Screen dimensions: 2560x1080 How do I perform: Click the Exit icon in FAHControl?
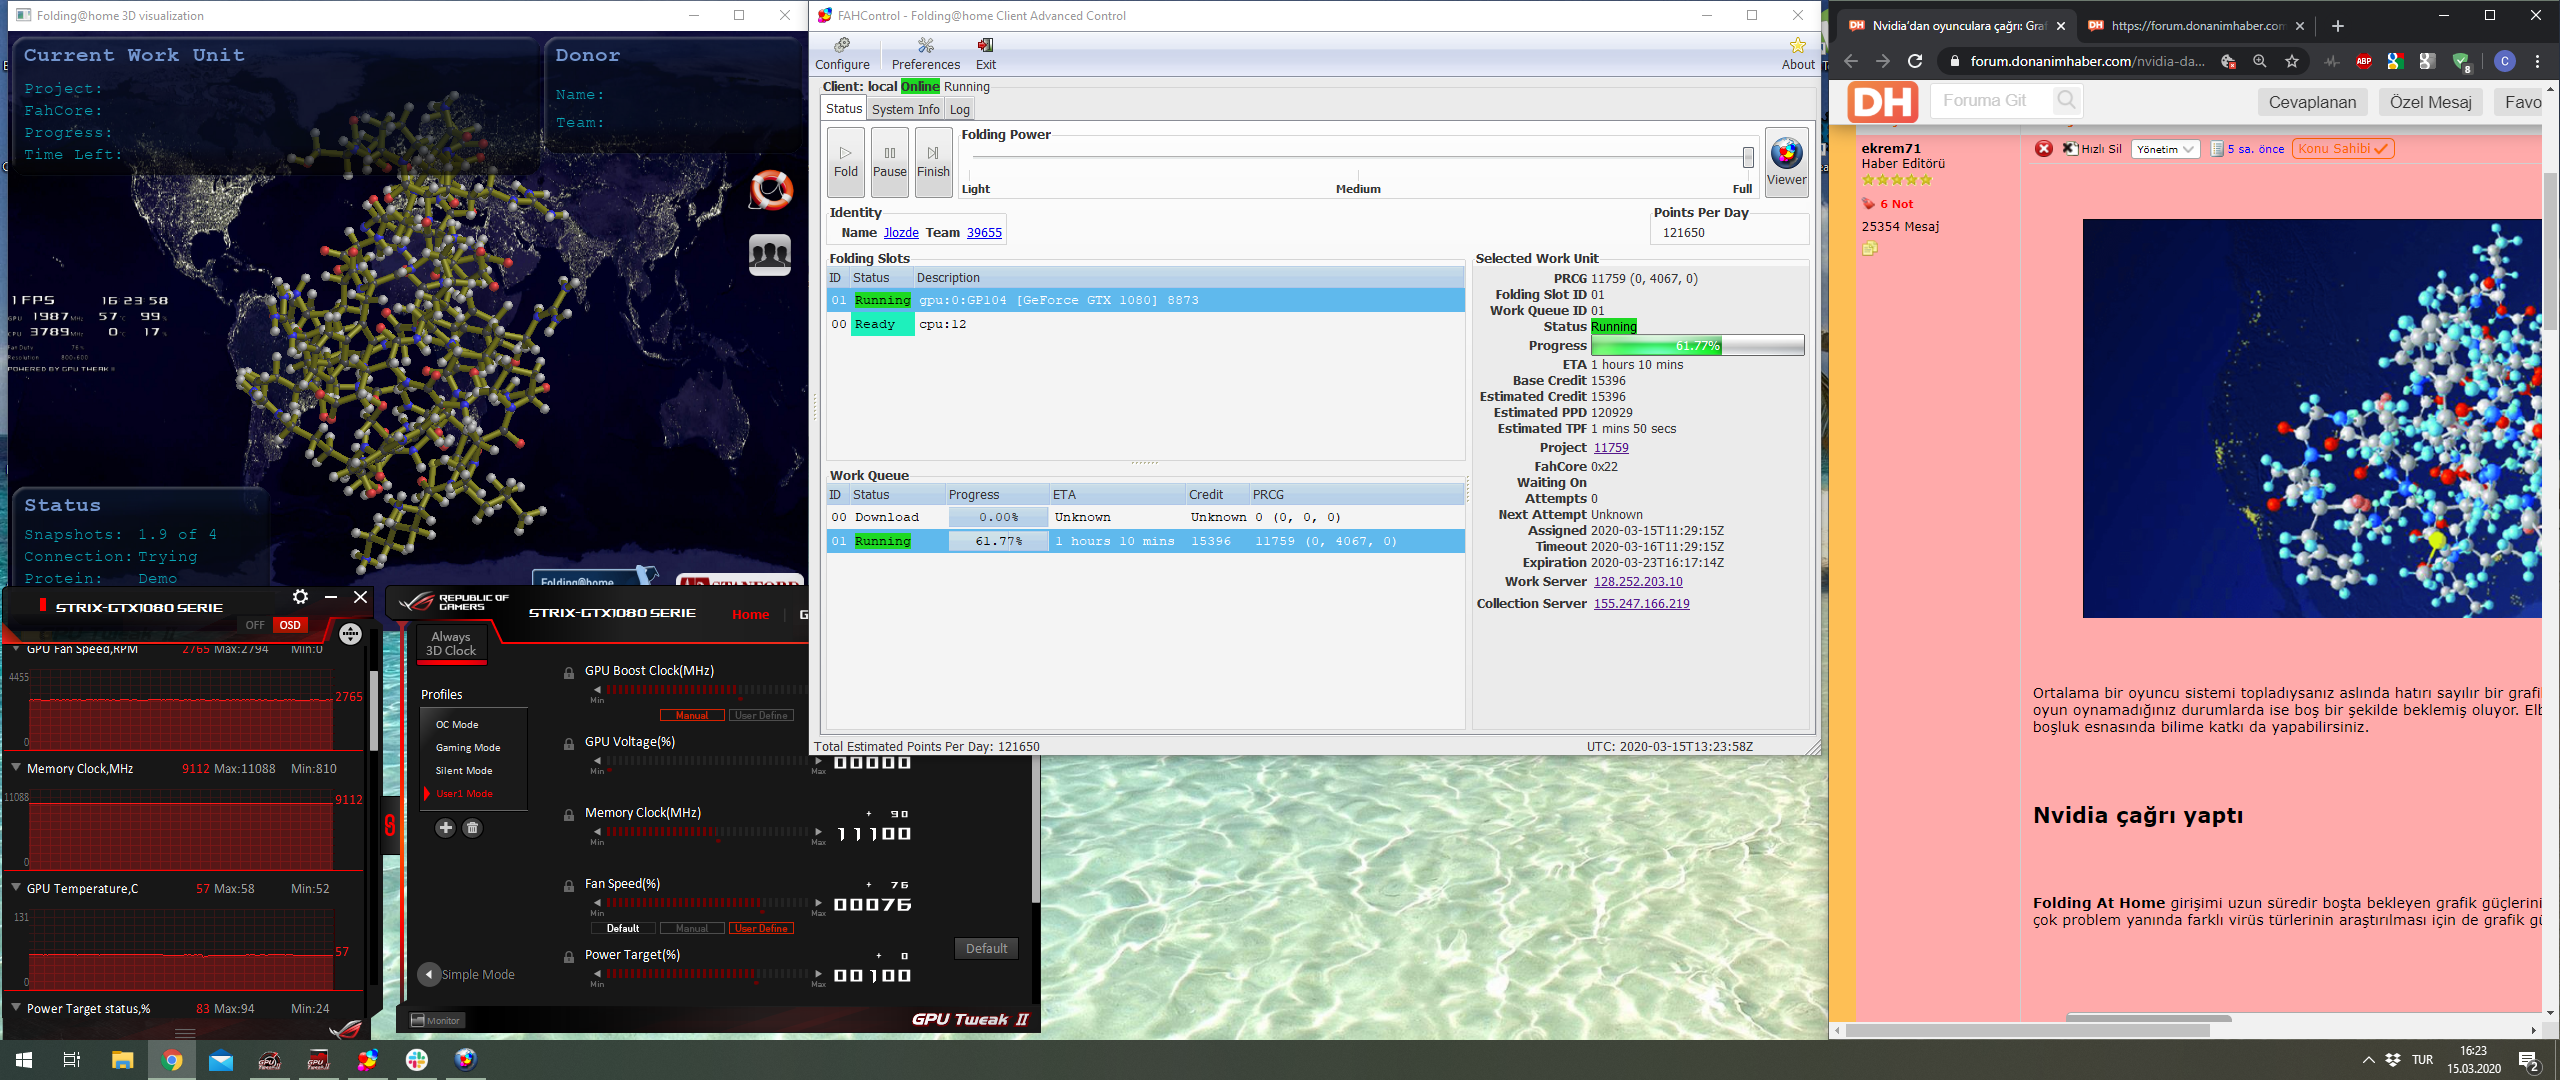(x=985, y=54)
